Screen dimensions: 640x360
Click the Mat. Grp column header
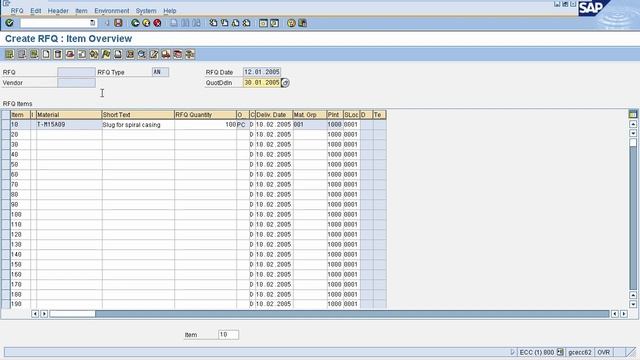click(310, 115)
